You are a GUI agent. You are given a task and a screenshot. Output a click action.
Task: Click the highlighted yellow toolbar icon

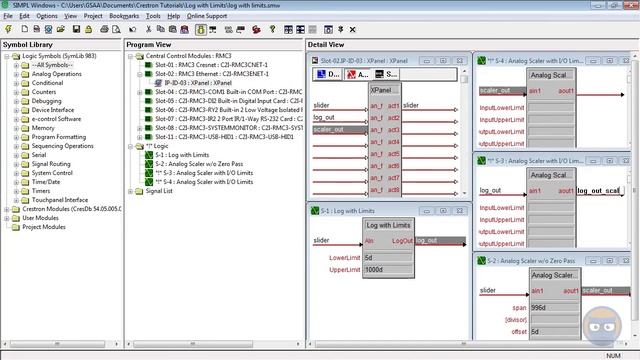click(201, 29)
